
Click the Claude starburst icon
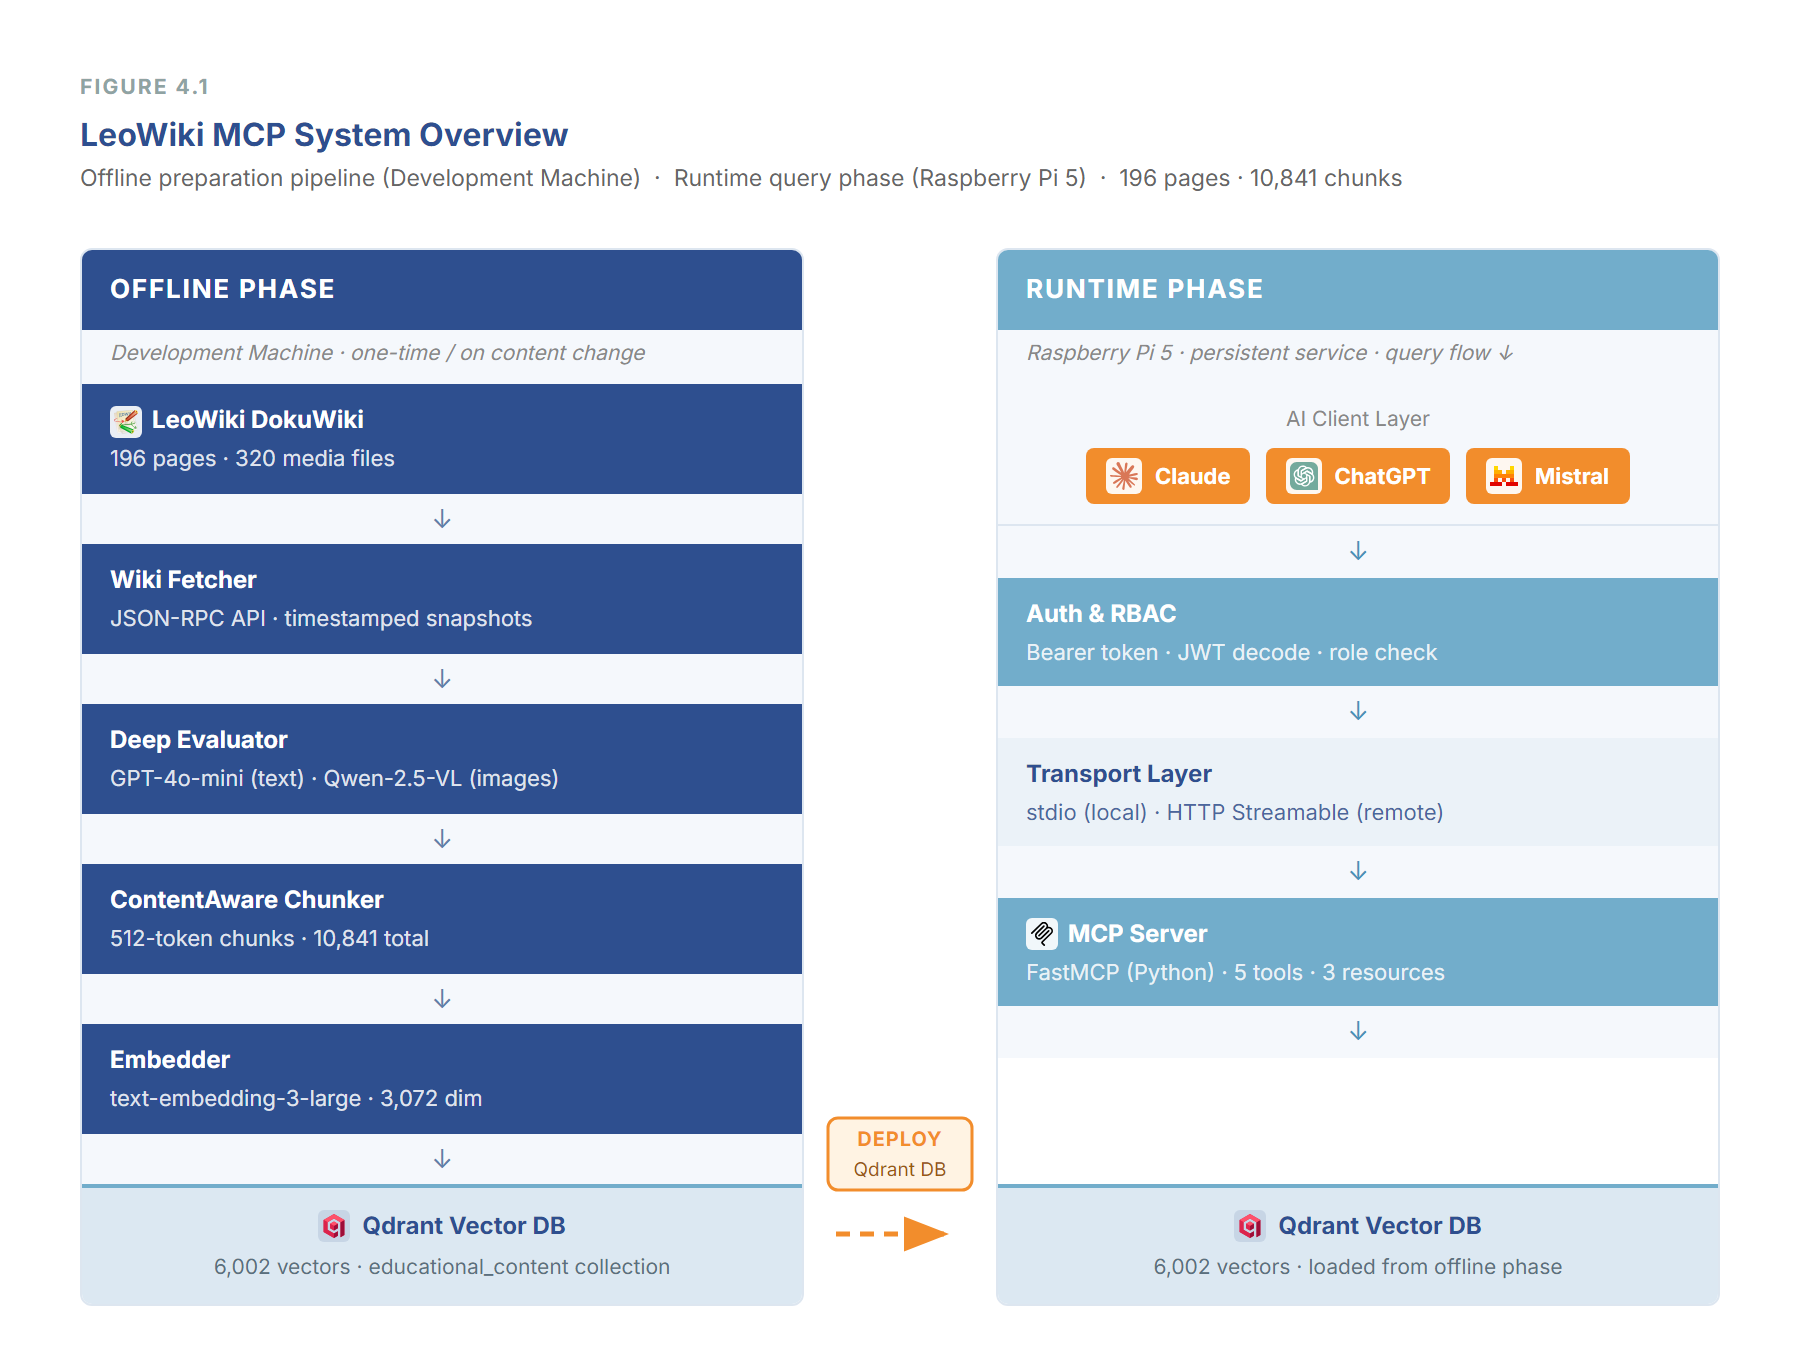[1124, 476]
